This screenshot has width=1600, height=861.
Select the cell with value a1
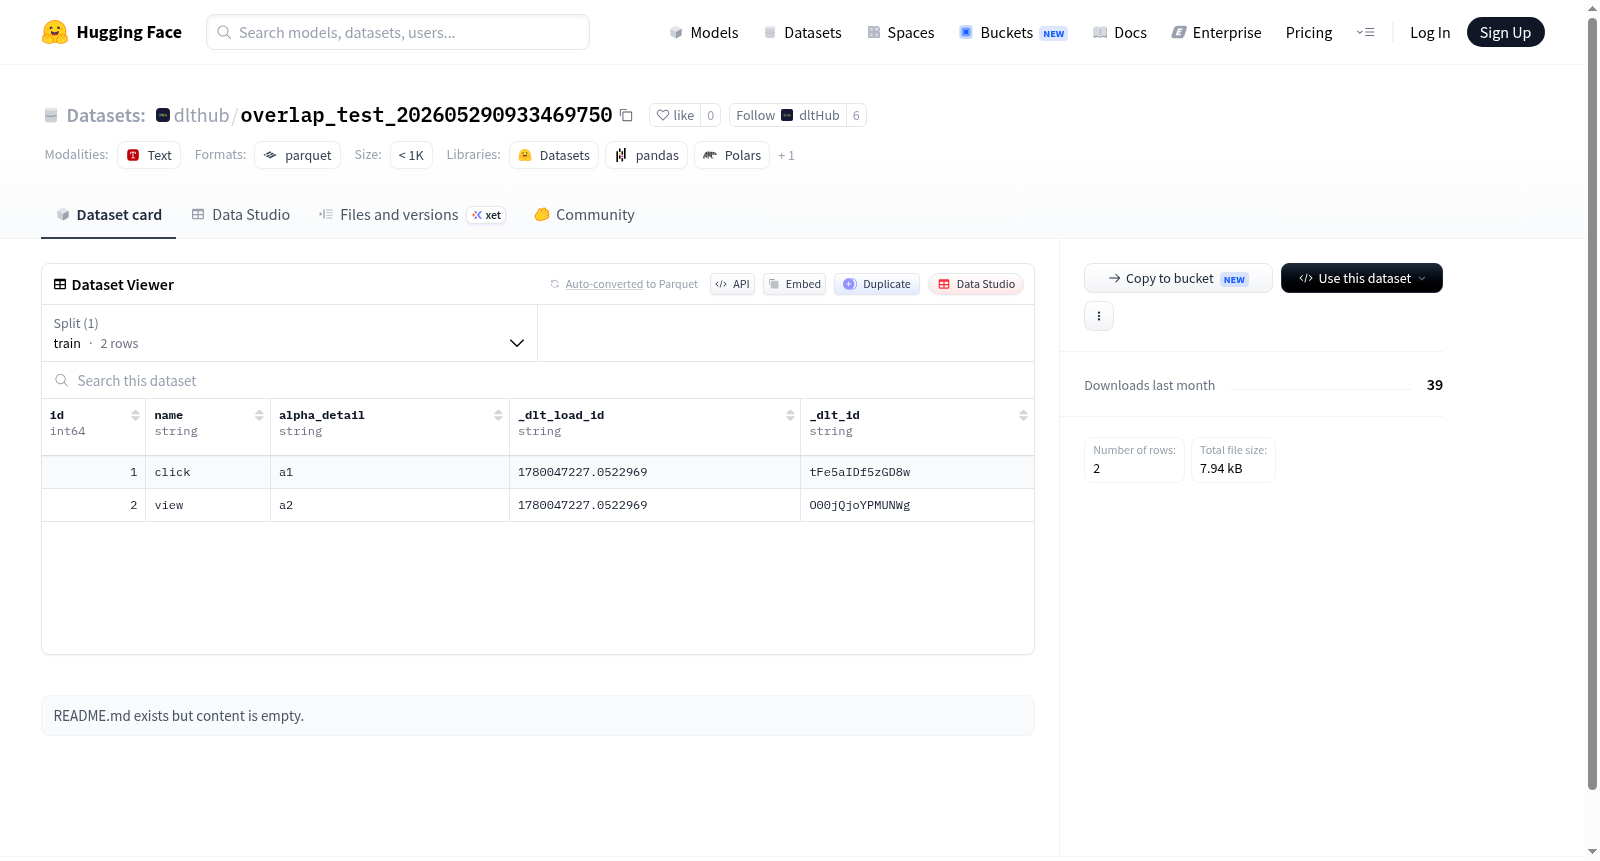coord(390,472)
